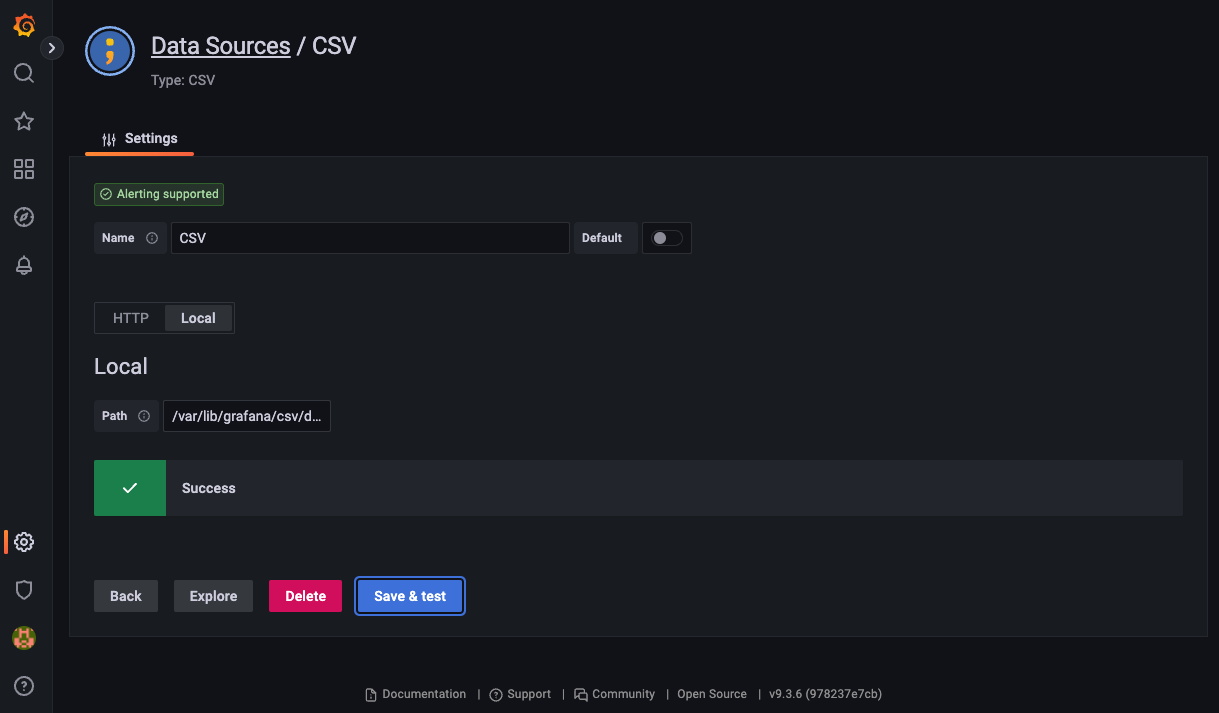The height and width of the screenshot is (713, 1219).
Task: Click the Delete data source button
Action: (305, 595)
